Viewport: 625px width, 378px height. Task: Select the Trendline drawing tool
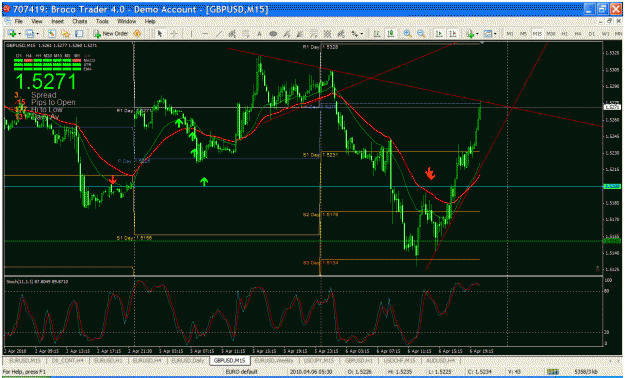tap(219, 34)
